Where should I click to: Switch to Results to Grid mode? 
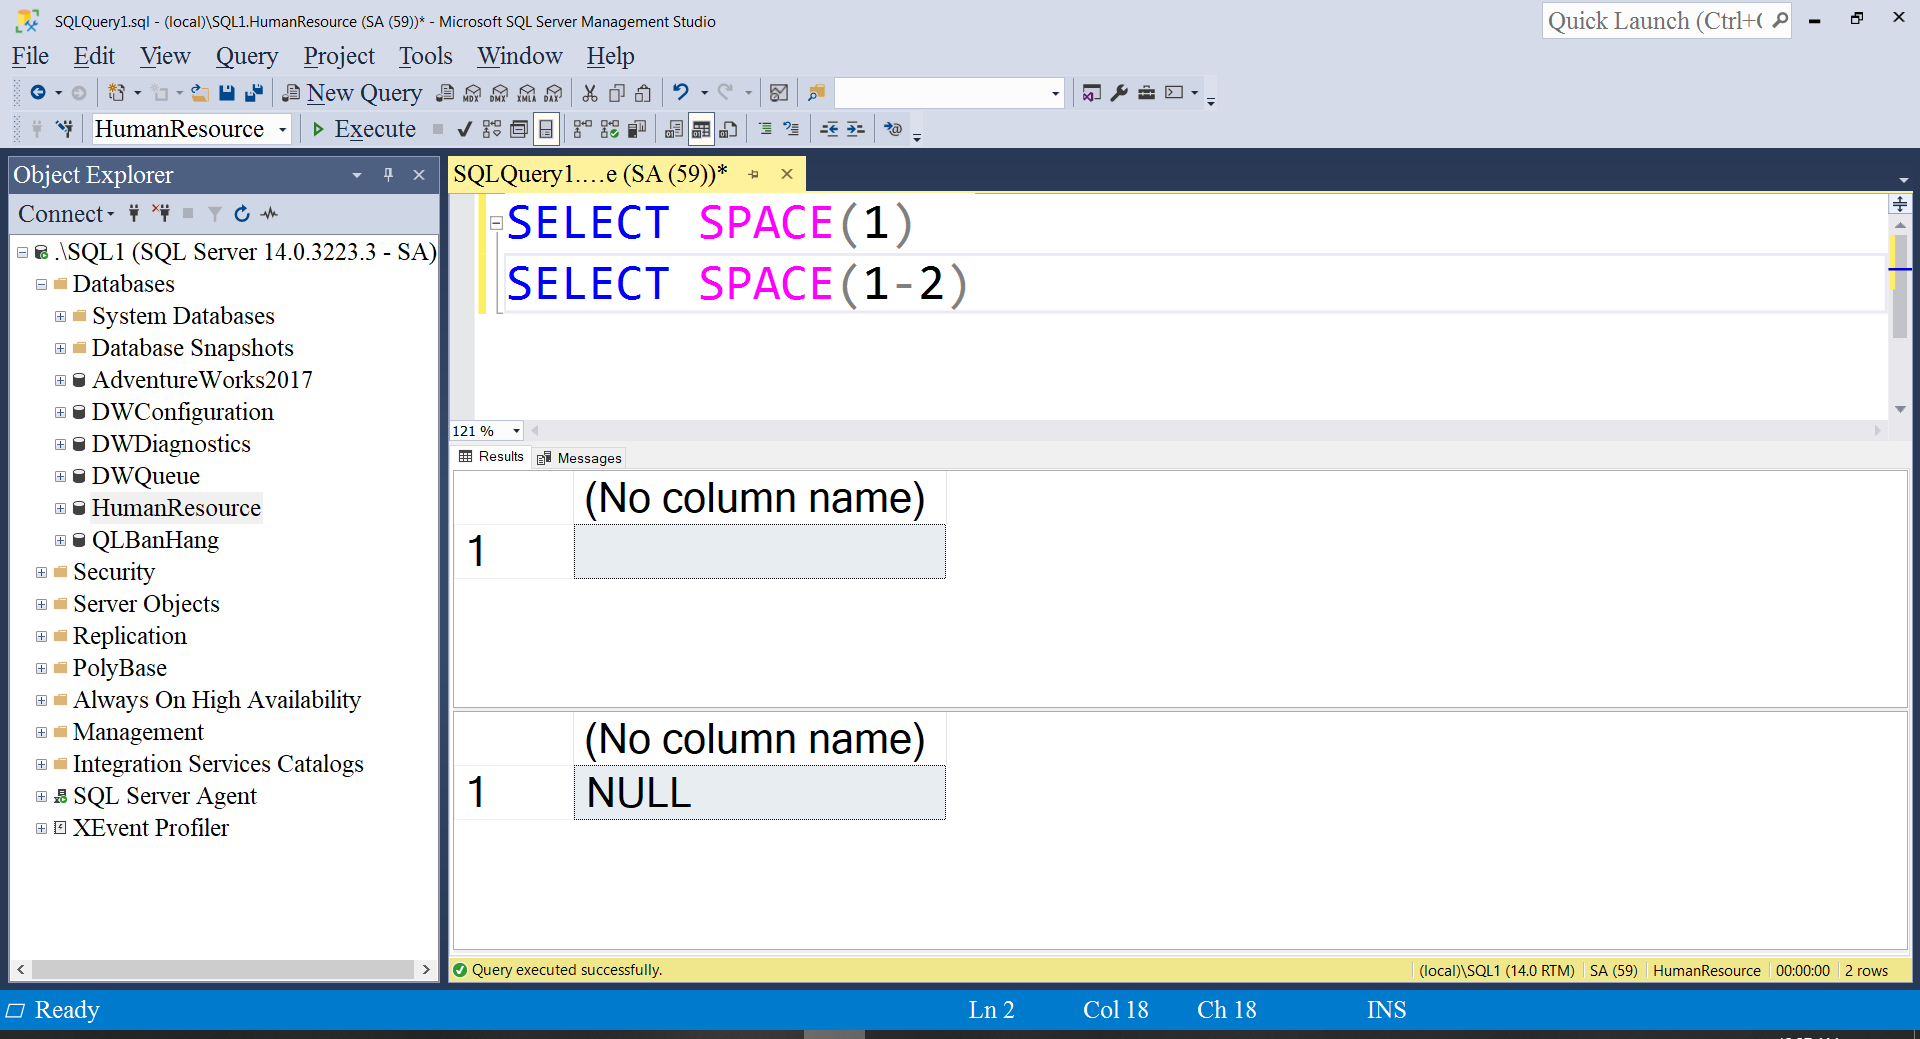pyautogui.click(x=701, y=129)
